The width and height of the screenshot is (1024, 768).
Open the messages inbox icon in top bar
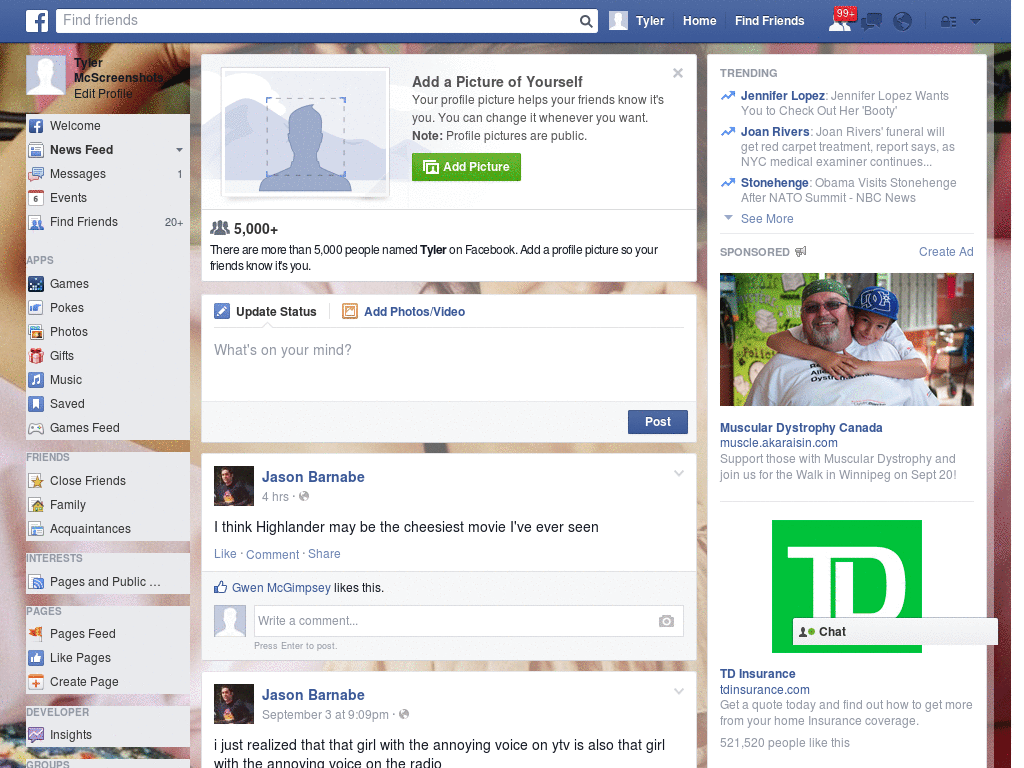871,22
